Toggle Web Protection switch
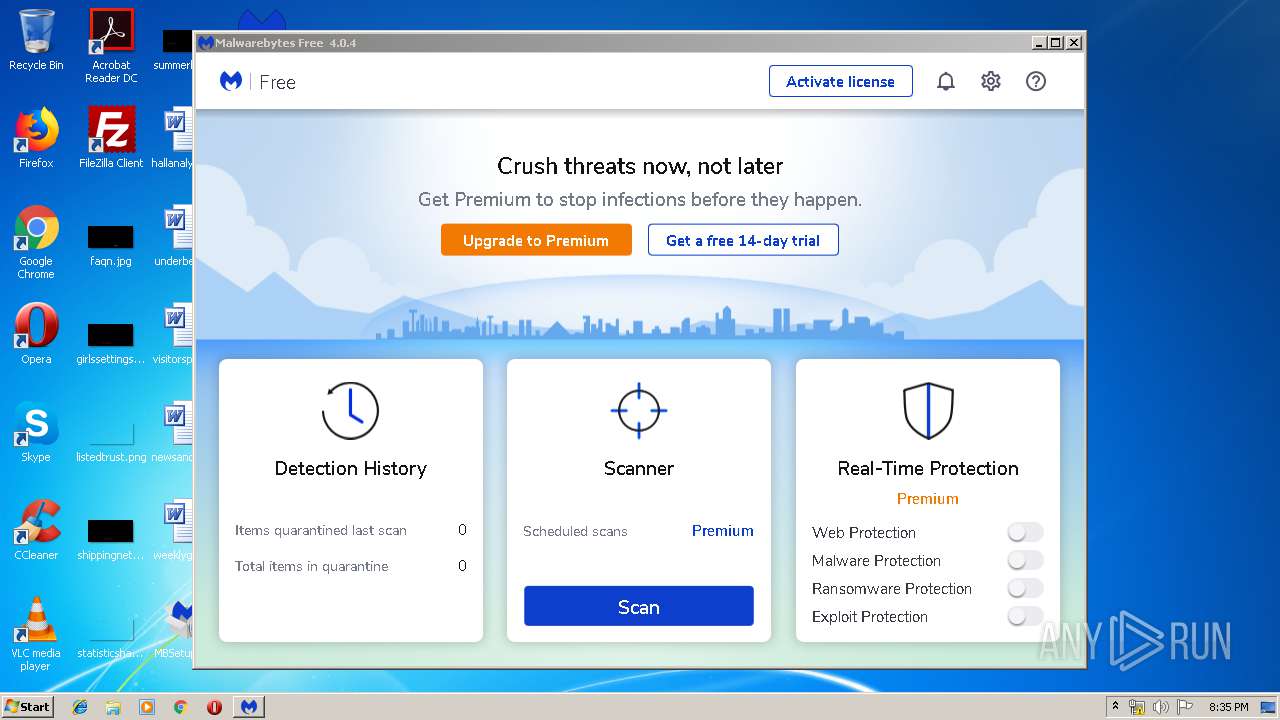Viewport: 1280px width, 720px height. [x=1025, y=532]
